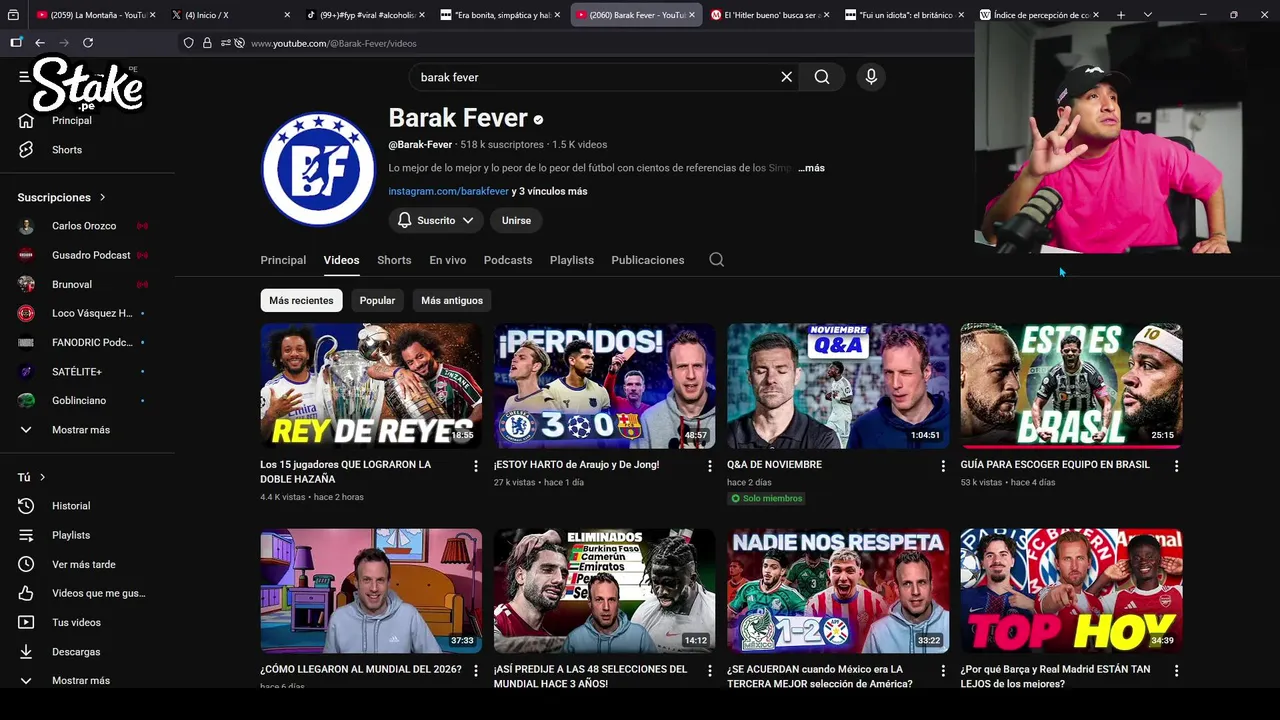This screenshot has height=720, width=1280.
Task: Open PERDIDOS 3-0 video thumbnail
Action: (x=604, y=385)
